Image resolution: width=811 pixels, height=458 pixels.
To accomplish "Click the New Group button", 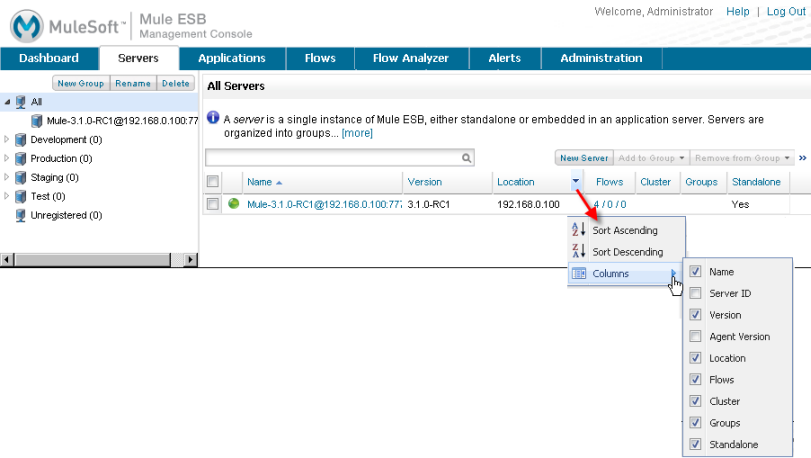I will tap(81, 83).
